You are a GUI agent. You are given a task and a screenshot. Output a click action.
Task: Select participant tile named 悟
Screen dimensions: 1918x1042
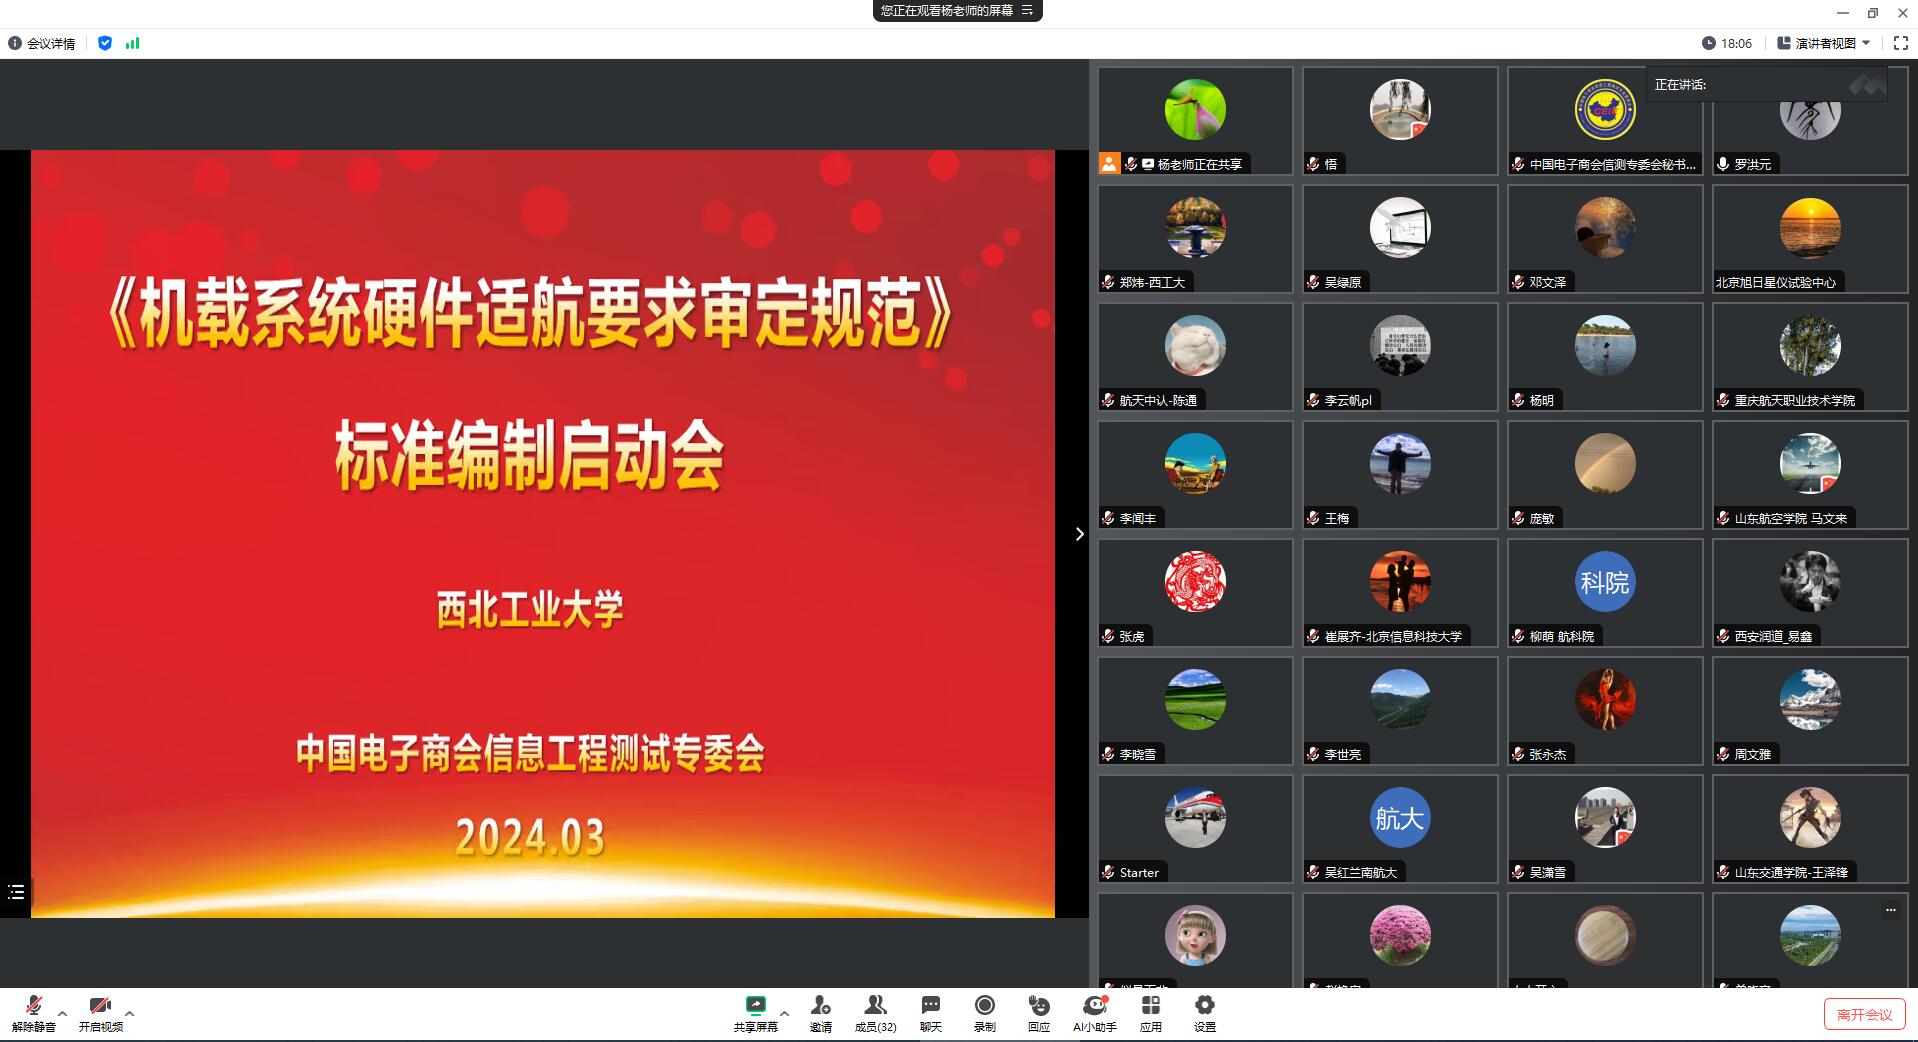click(1400, 121)
